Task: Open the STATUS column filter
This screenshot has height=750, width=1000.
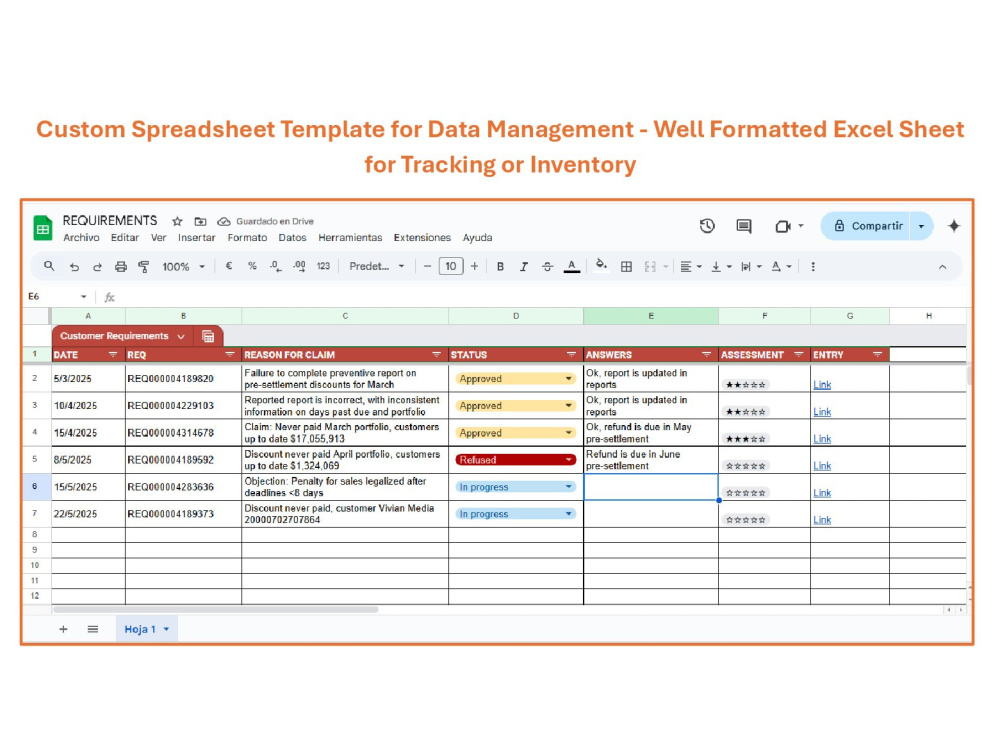Action: 571,355
